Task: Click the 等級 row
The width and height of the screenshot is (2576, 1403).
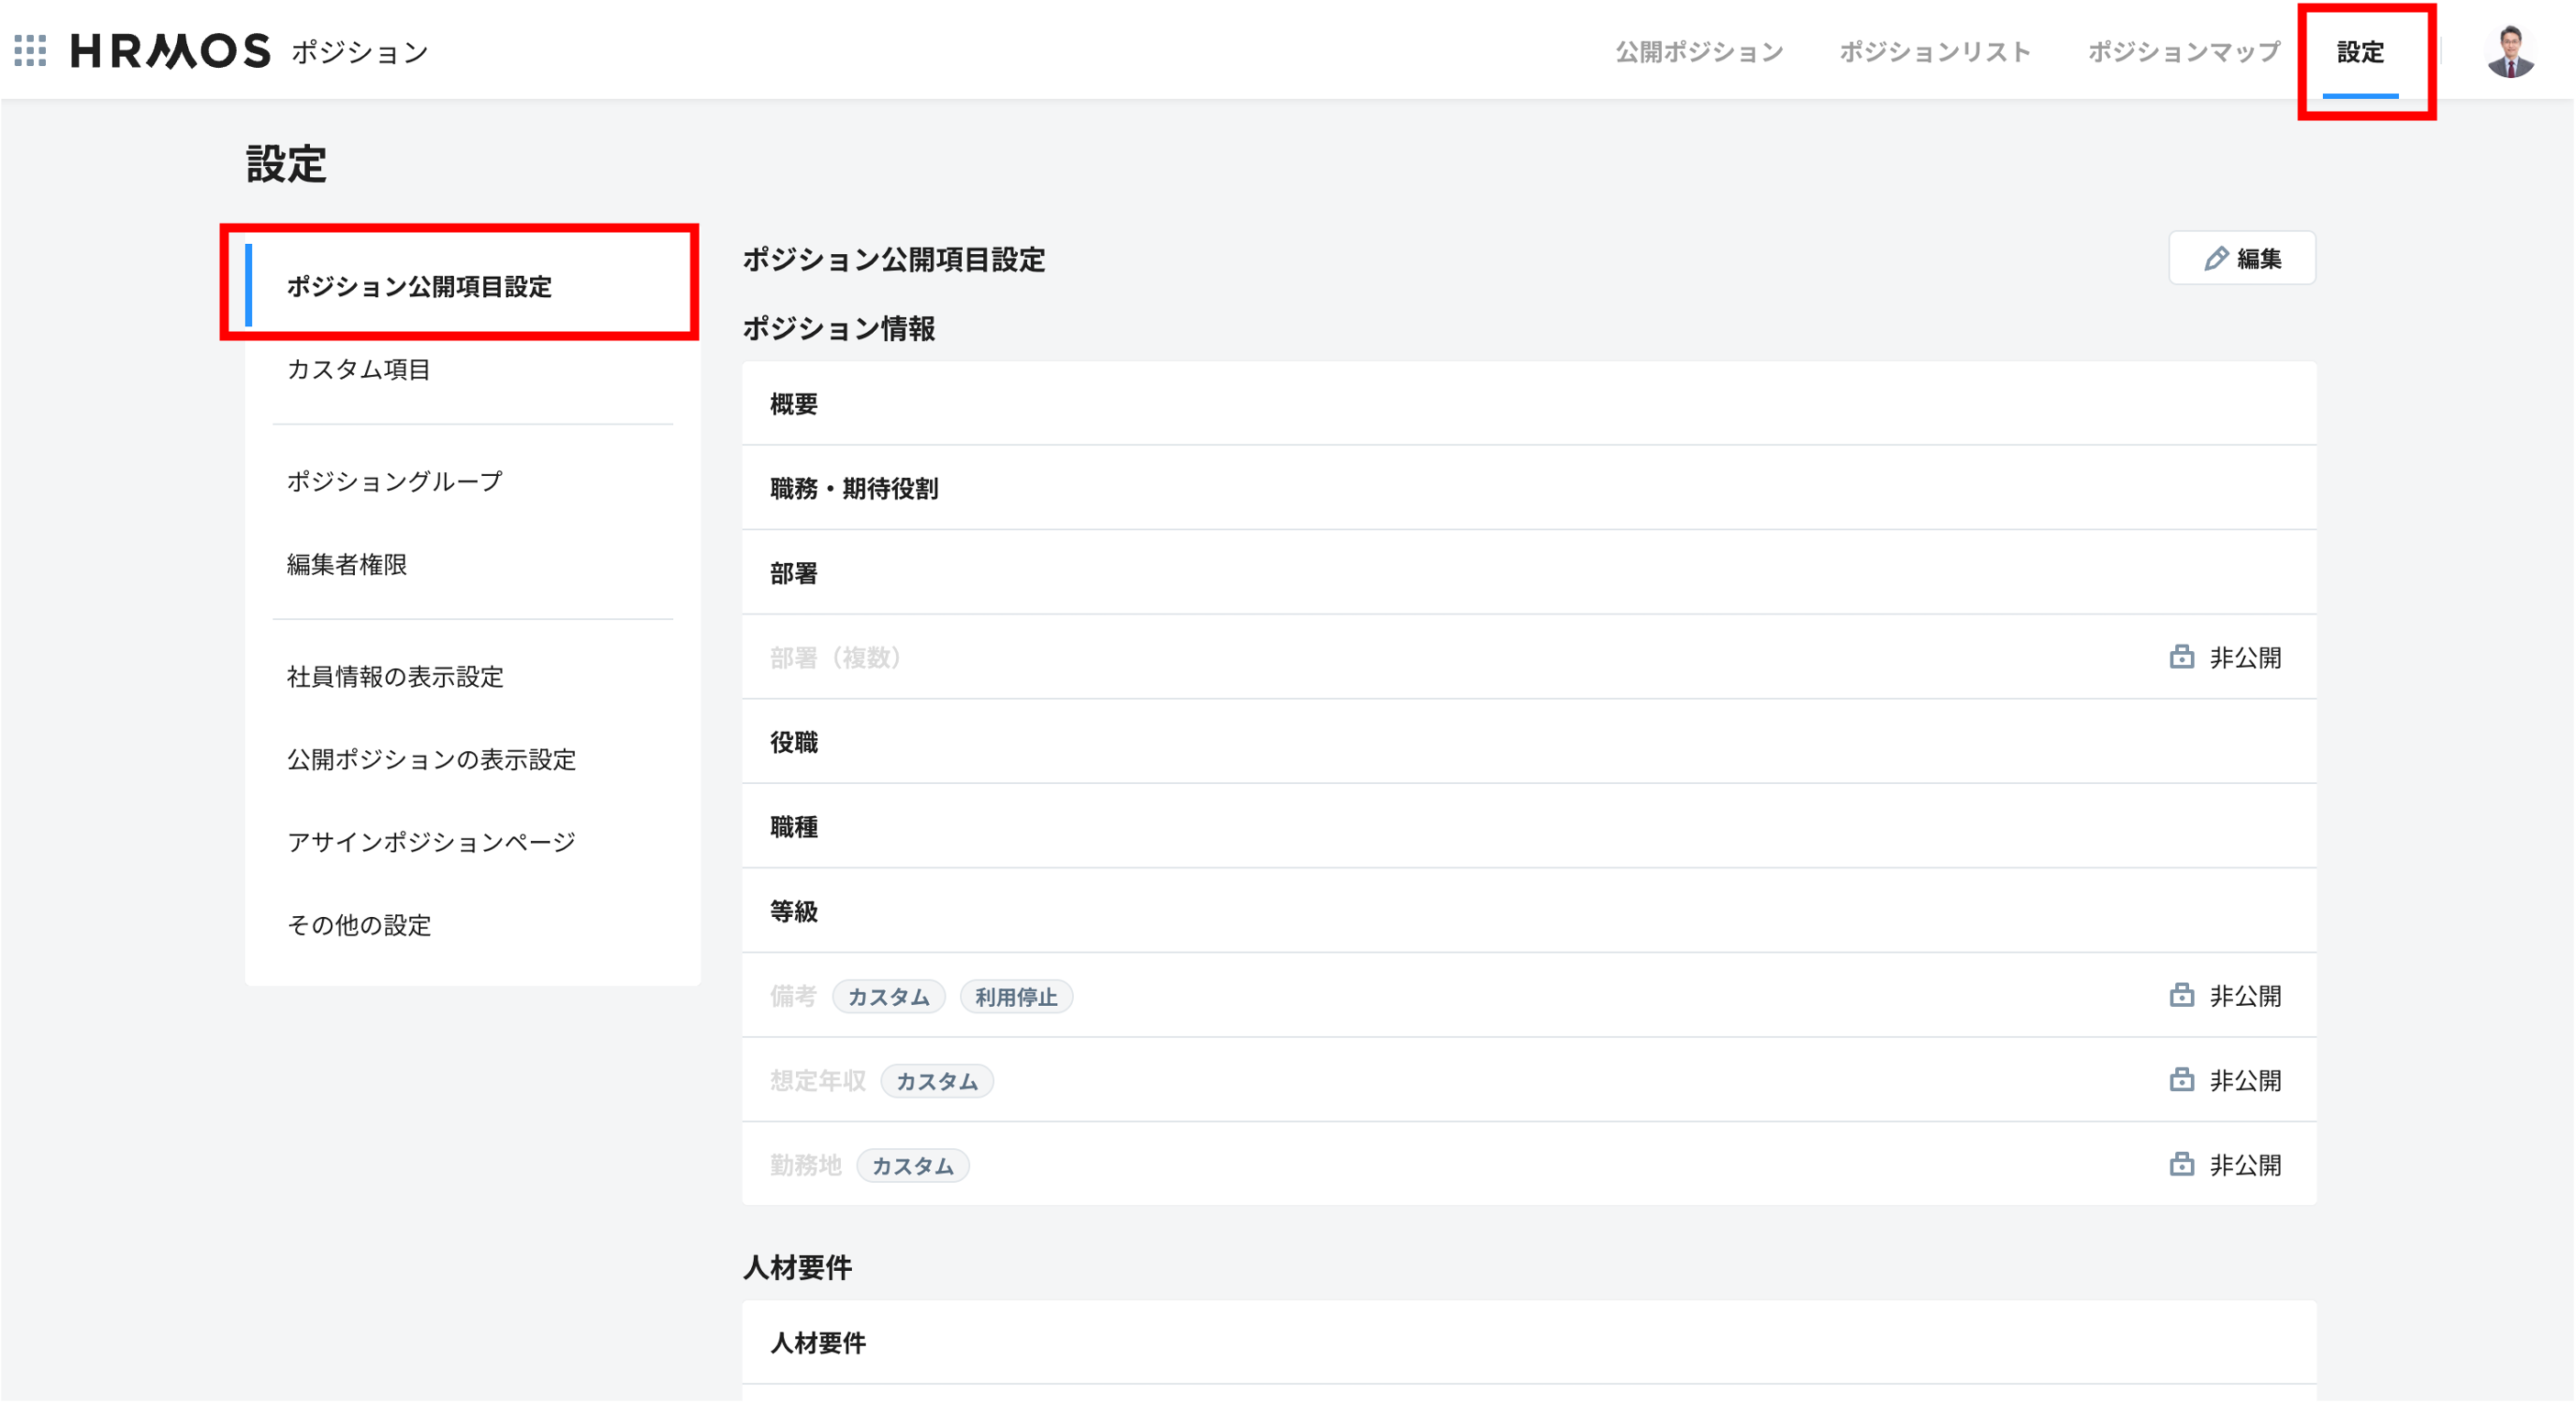Action: (1529, 911)
